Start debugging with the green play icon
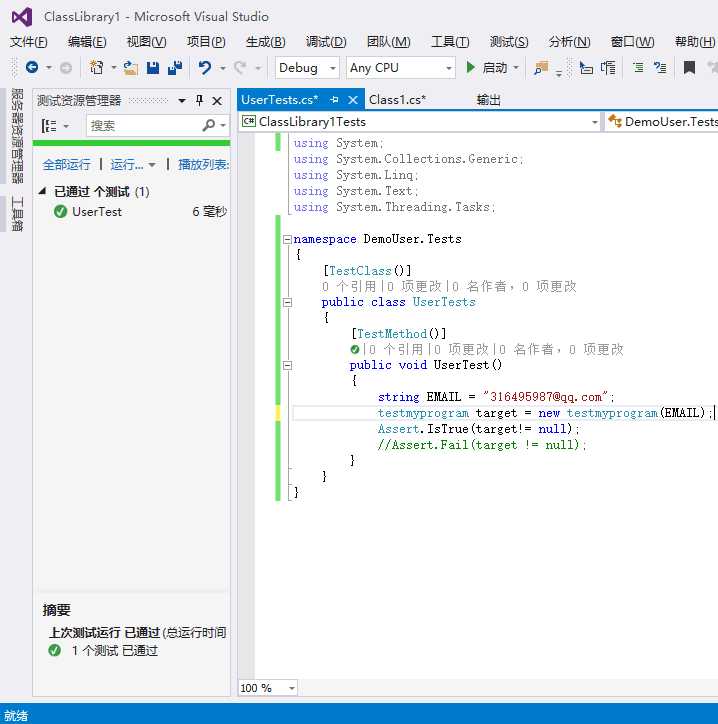This screenshot has width=718, height=724. (x=470, y=68)
